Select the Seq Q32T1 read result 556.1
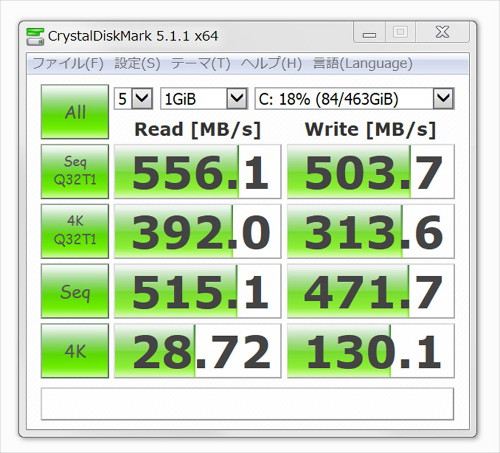This screenshot has height=453, width=500. point(198,171)
